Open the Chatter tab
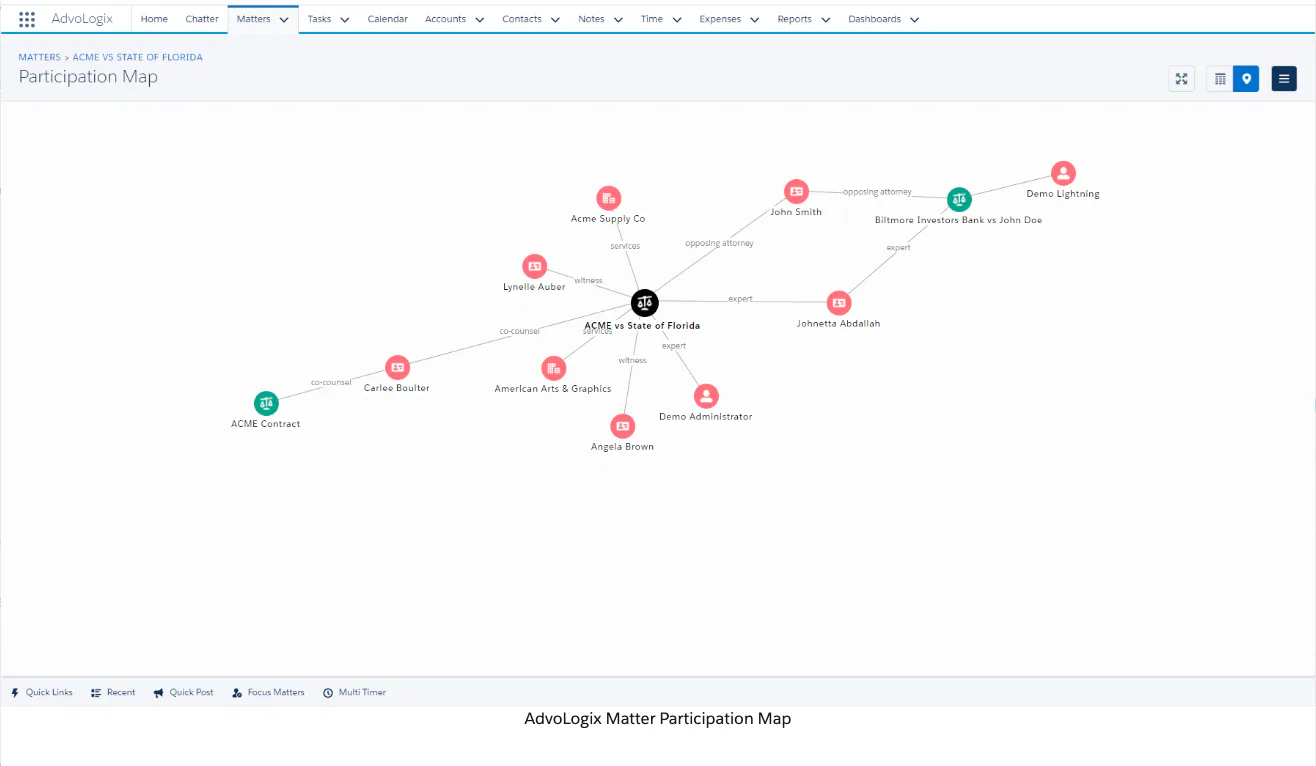 click(x=202, y=19)
